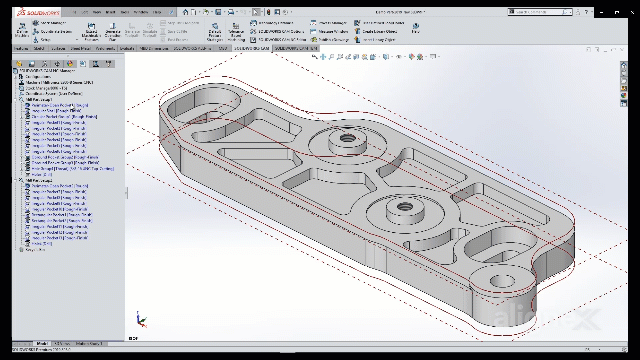Launch SOLIDWORKS CAM NC Editor
The width and height of the screenshot is (640, 360).
coord(278,40)
